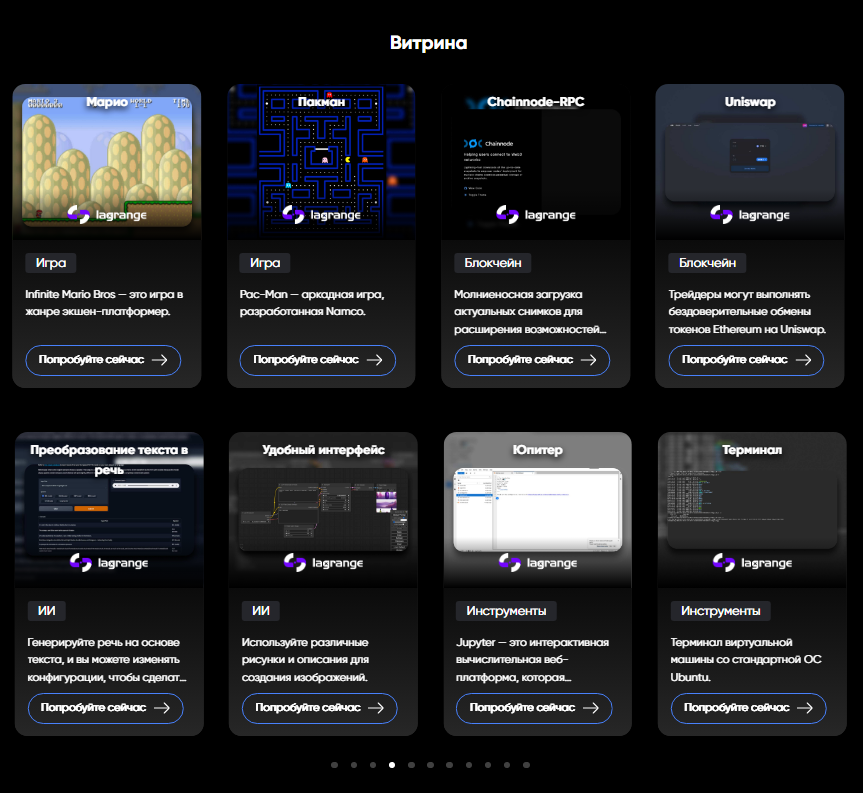Go to the first carousel page dot
Image resolution: width=863 pixels, height=793 pixels.
click(334, 765)
